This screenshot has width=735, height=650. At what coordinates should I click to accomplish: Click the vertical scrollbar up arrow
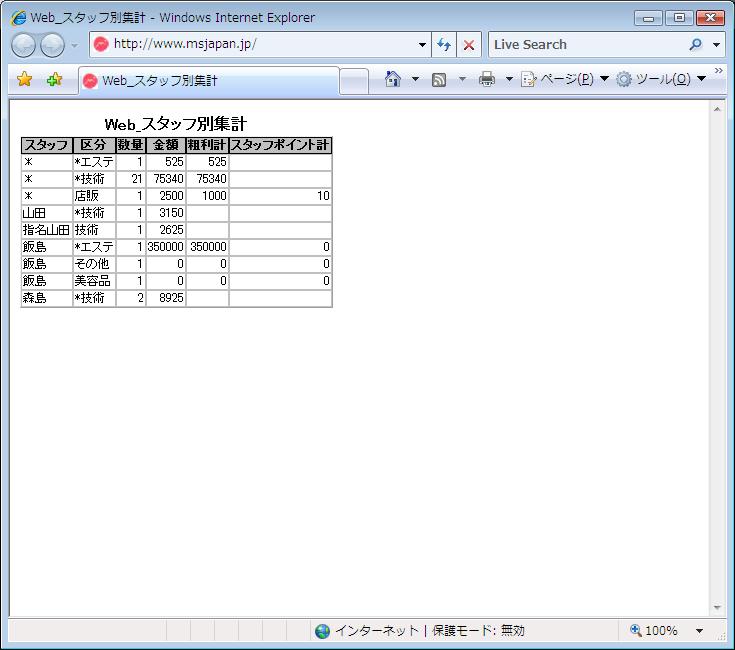(717, 109)
